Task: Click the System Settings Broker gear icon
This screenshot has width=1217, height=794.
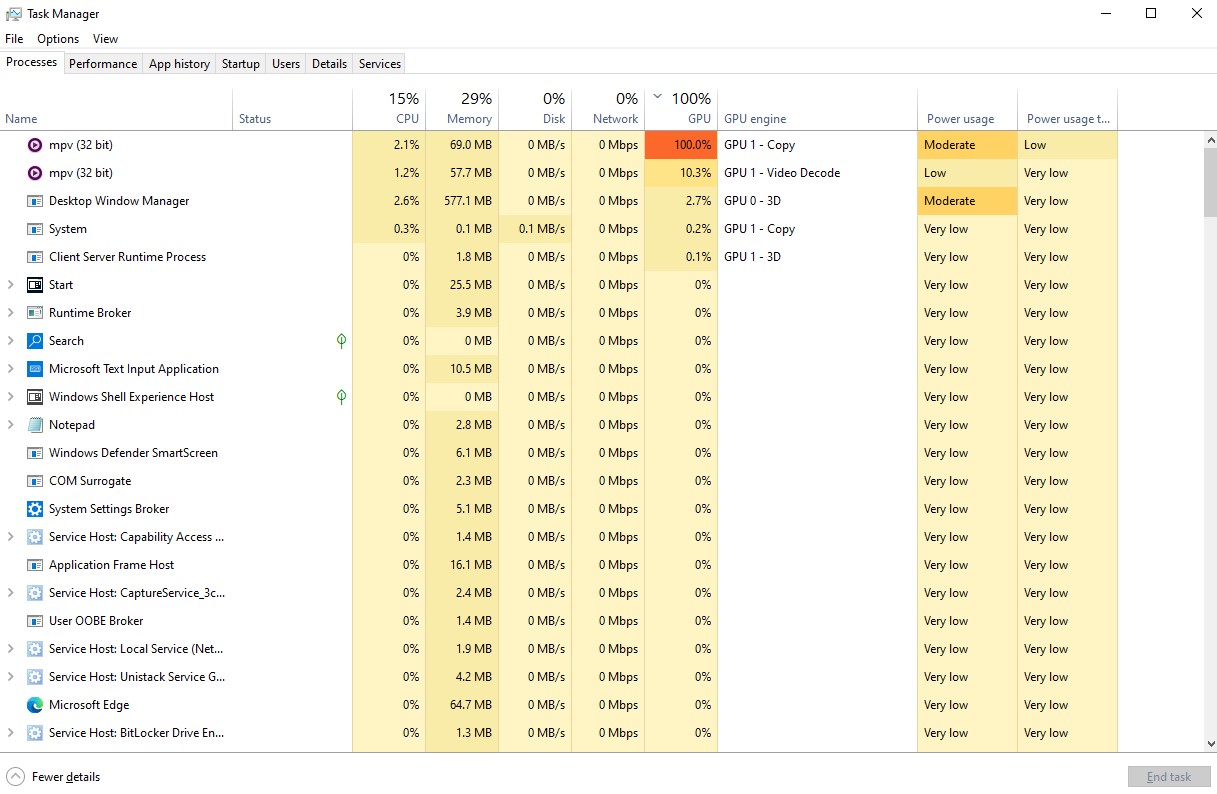Action: (x=33, y=508)
